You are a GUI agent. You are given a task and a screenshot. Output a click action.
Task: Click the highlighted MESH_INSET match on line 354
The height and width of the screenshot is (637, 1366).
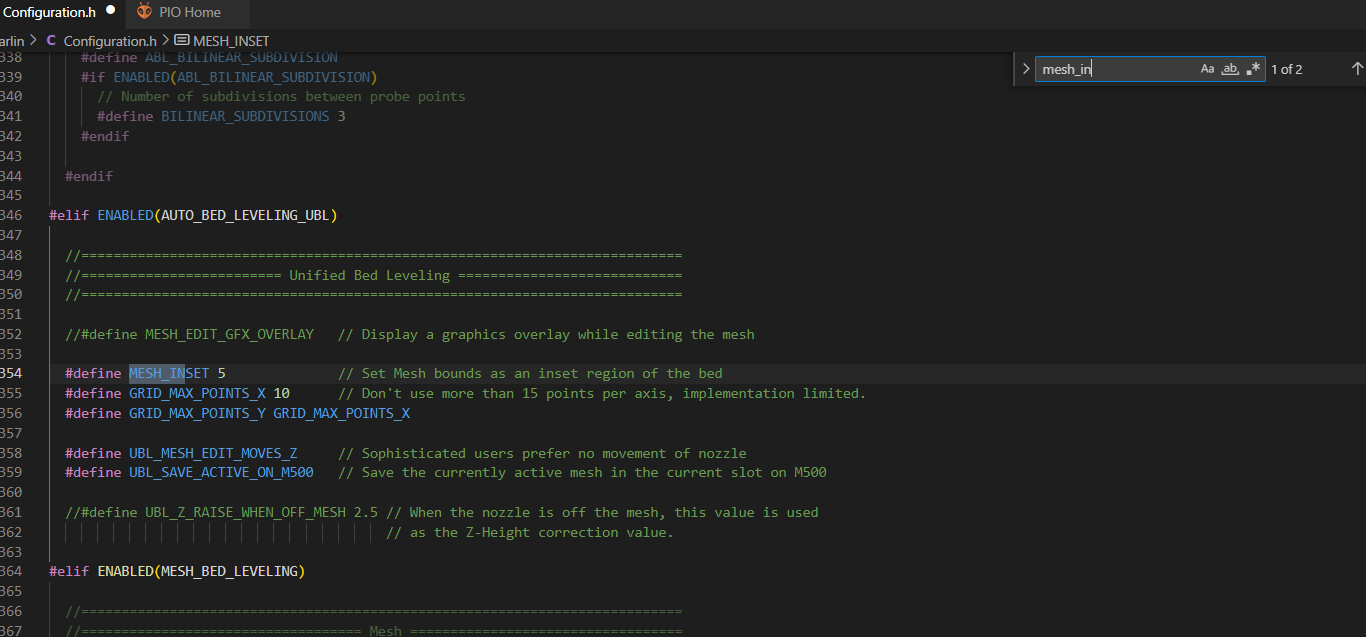point(157,374)
